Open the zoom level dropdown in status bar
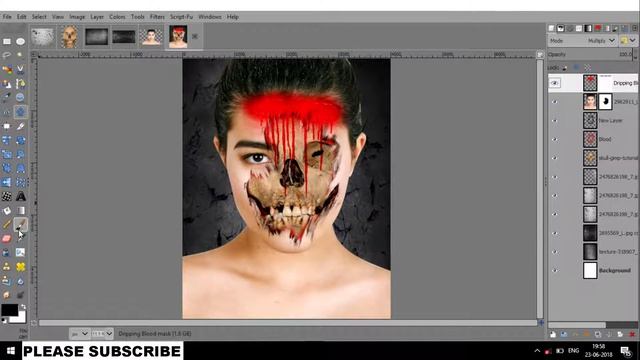640x360 pixels. click(x=102, y=334)
